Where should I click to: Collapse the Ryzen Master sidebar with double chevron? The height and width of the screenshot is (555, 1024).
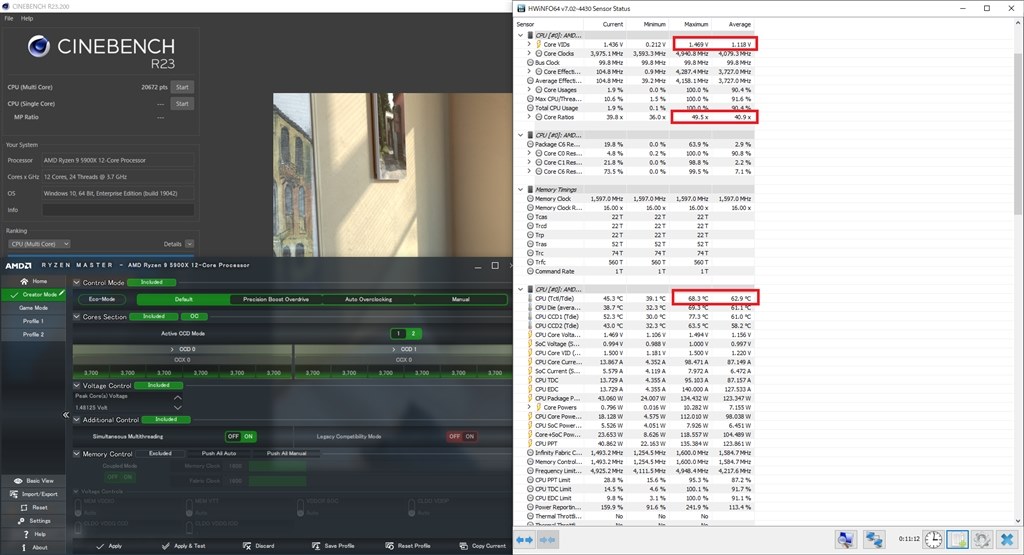[x=66, y=415]
